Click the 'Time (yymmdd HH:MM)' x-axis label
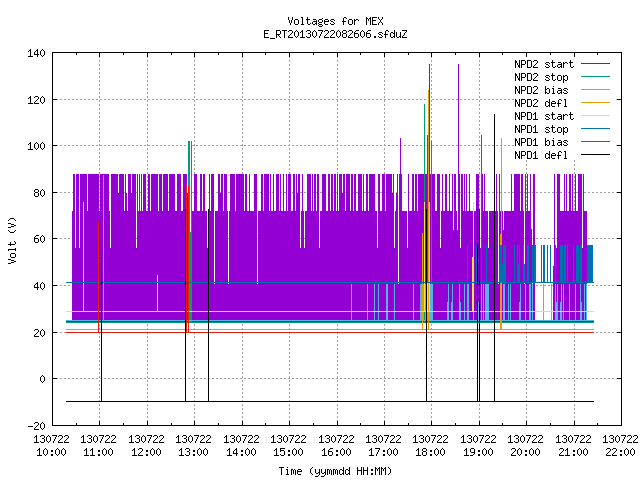 [x=335, y=471]
